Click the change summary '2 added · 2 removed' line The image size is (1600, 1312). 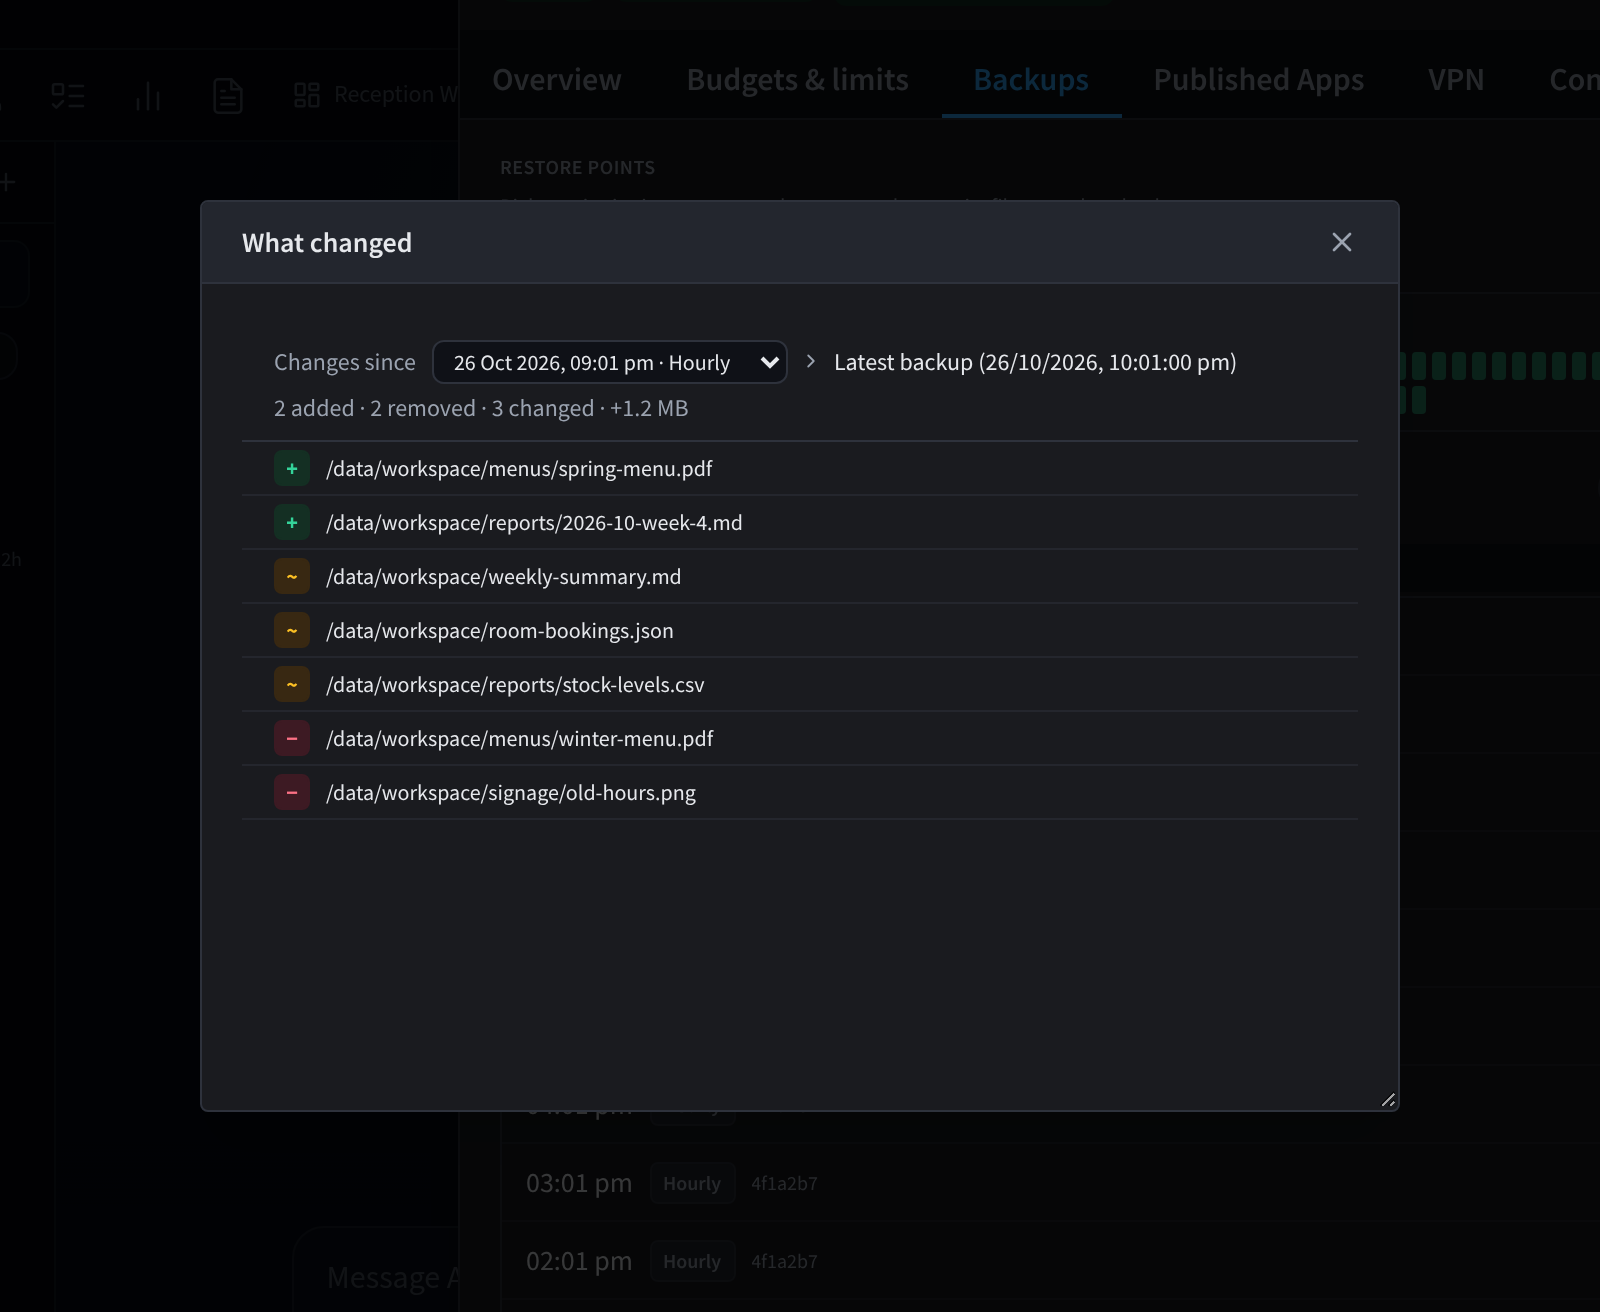coord(481,408)
